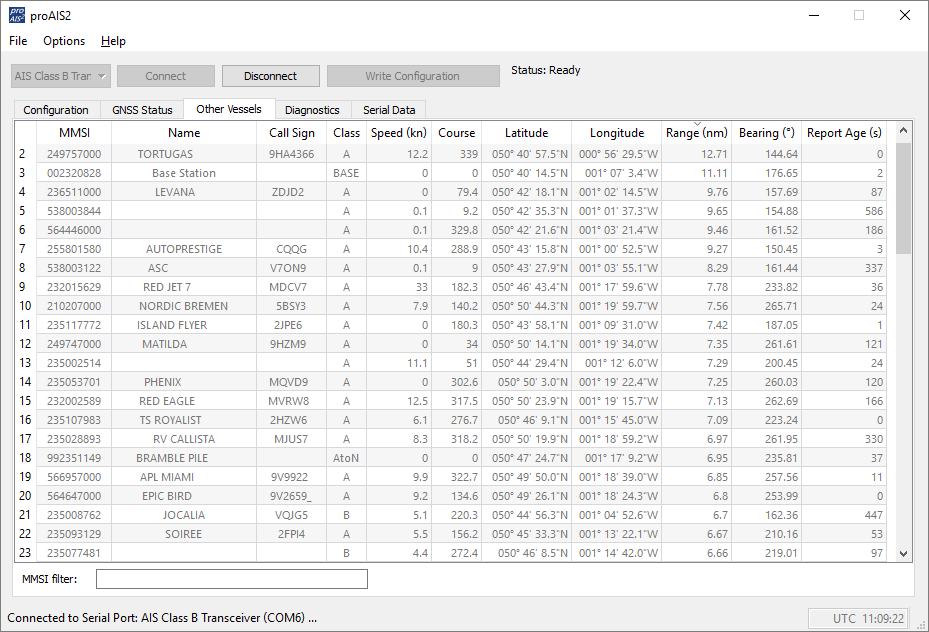Open the Help menu
Viewport: 929px width, 632px height.
(113, 41)
